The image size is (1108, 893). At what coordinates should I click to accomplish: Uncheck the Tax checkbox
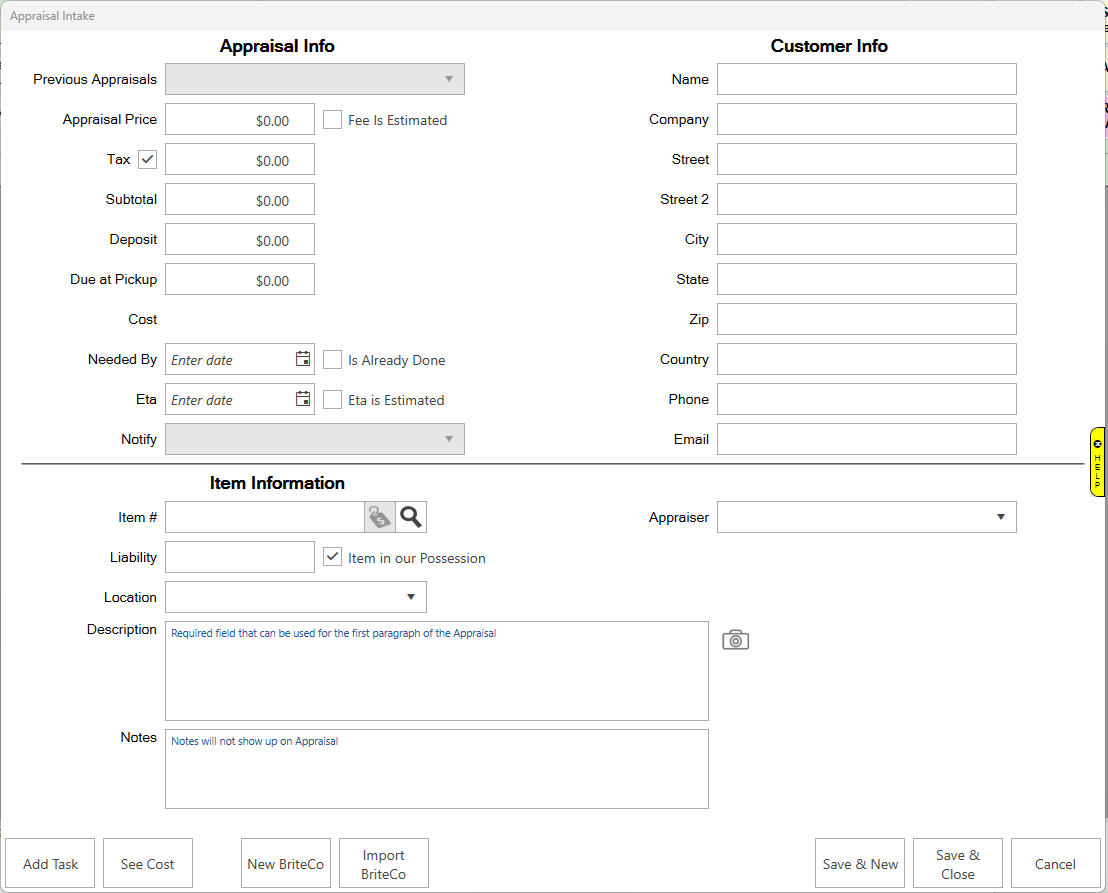(x=148, y=159)
